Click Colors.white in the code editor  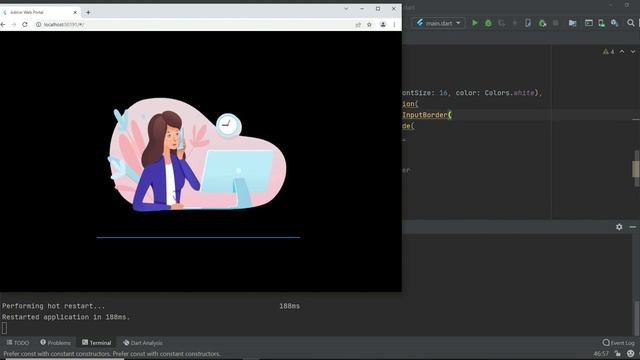coord(509,93)
